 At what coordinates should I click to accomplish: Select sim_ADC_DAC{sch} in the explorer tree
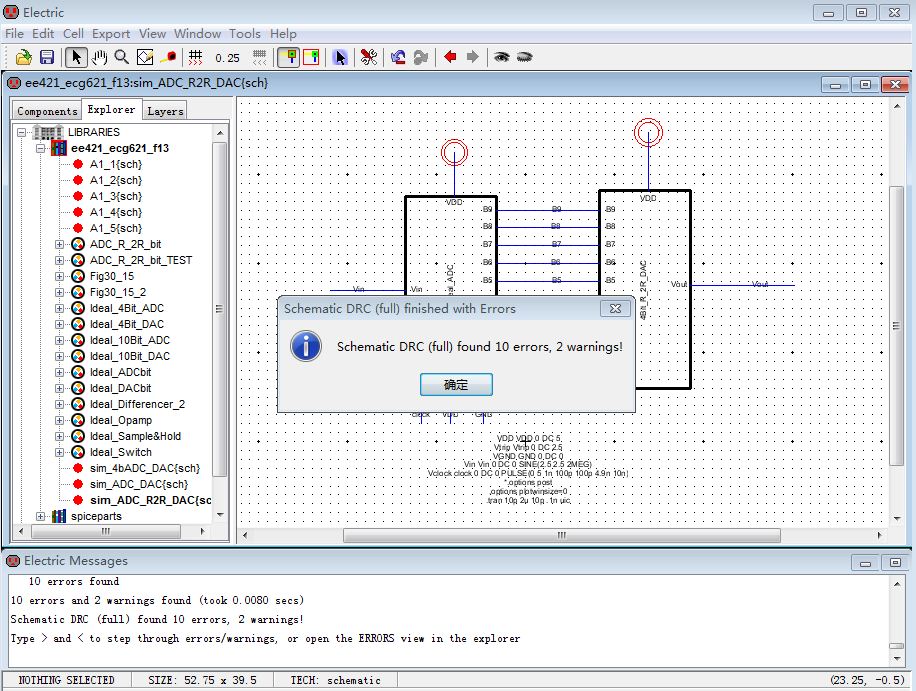(138, 484)
